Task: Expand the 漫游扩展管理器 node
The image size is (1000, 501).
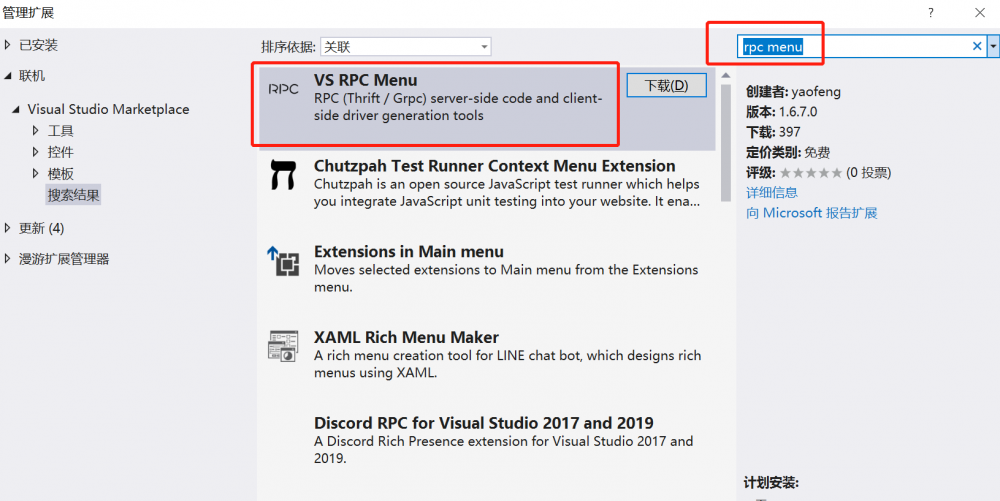Action: 8,258
